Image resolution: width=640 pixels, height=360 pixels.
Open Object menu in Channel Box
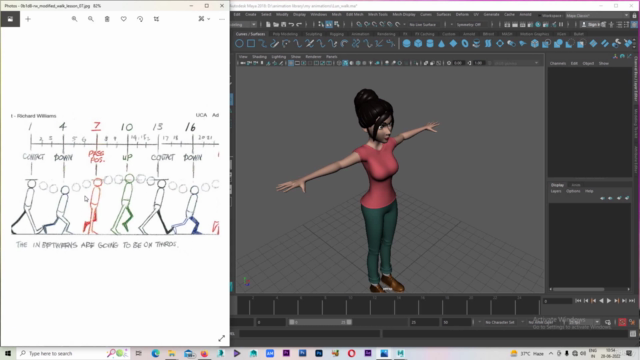pyautogui.click(x=588, y=63)
